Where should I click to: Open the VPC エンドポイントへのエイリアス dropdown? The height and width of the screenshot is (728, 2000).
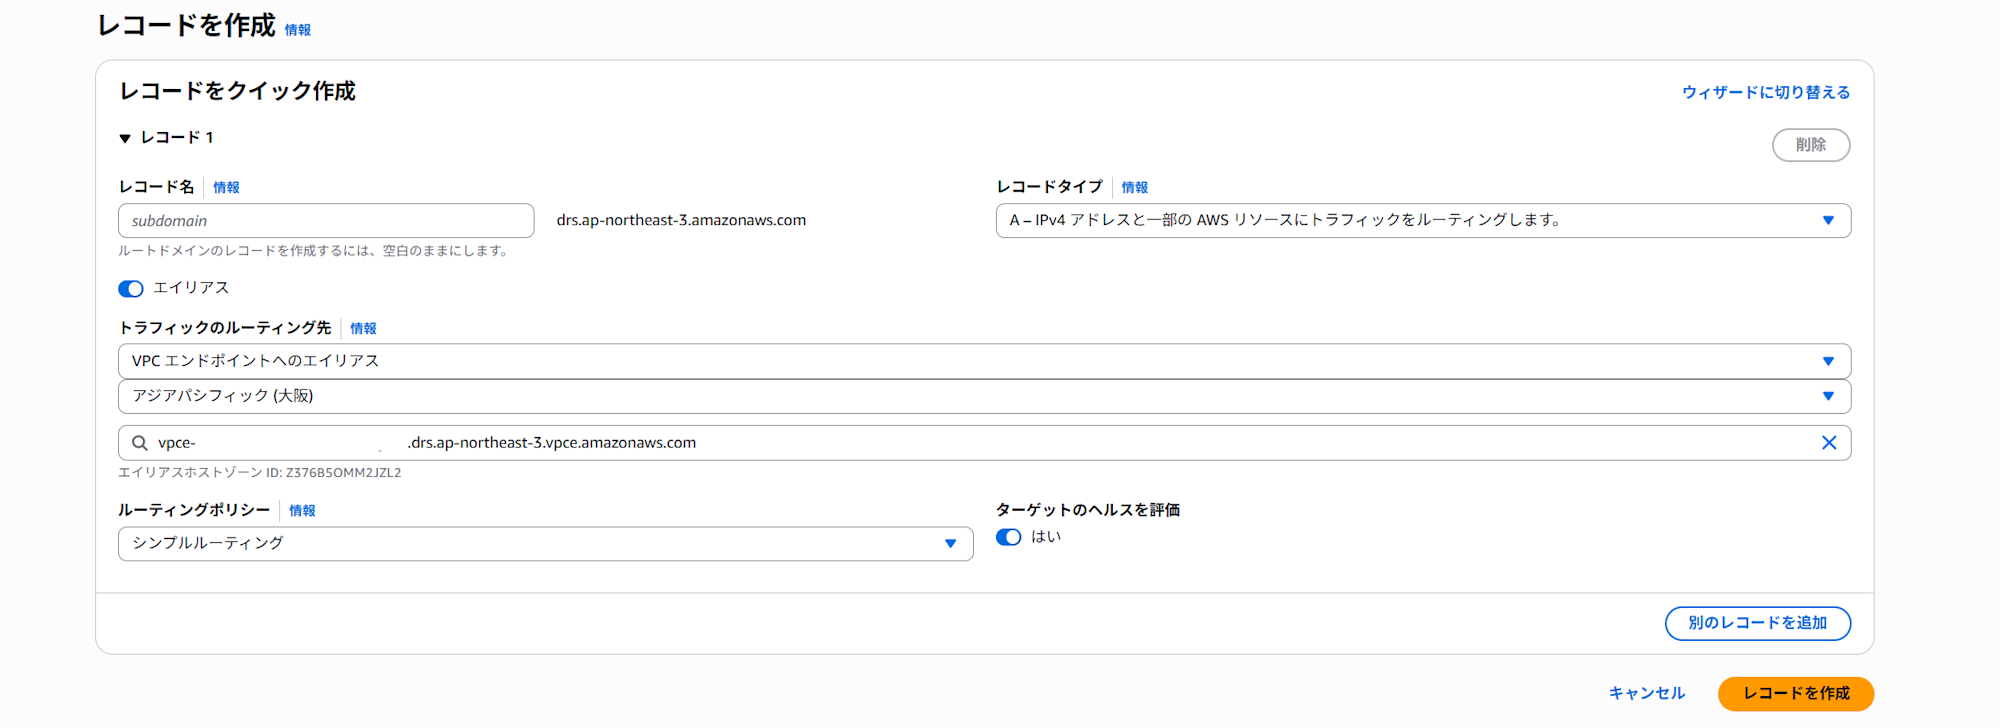coord(984,361)
